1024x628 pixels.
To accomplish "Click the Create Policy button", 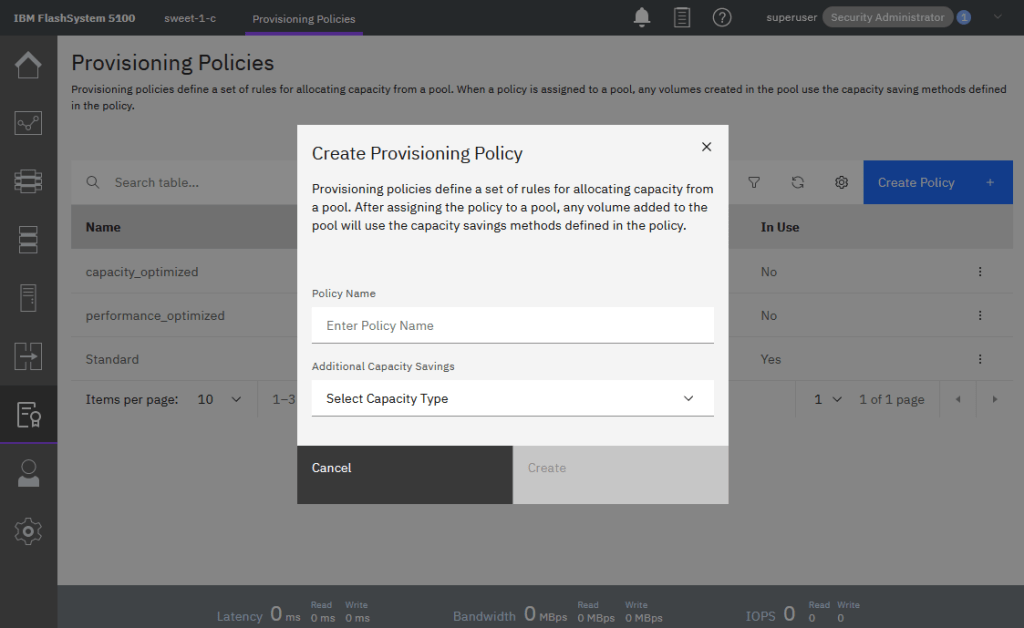I will pyautogui.click(x=936, y=182).
